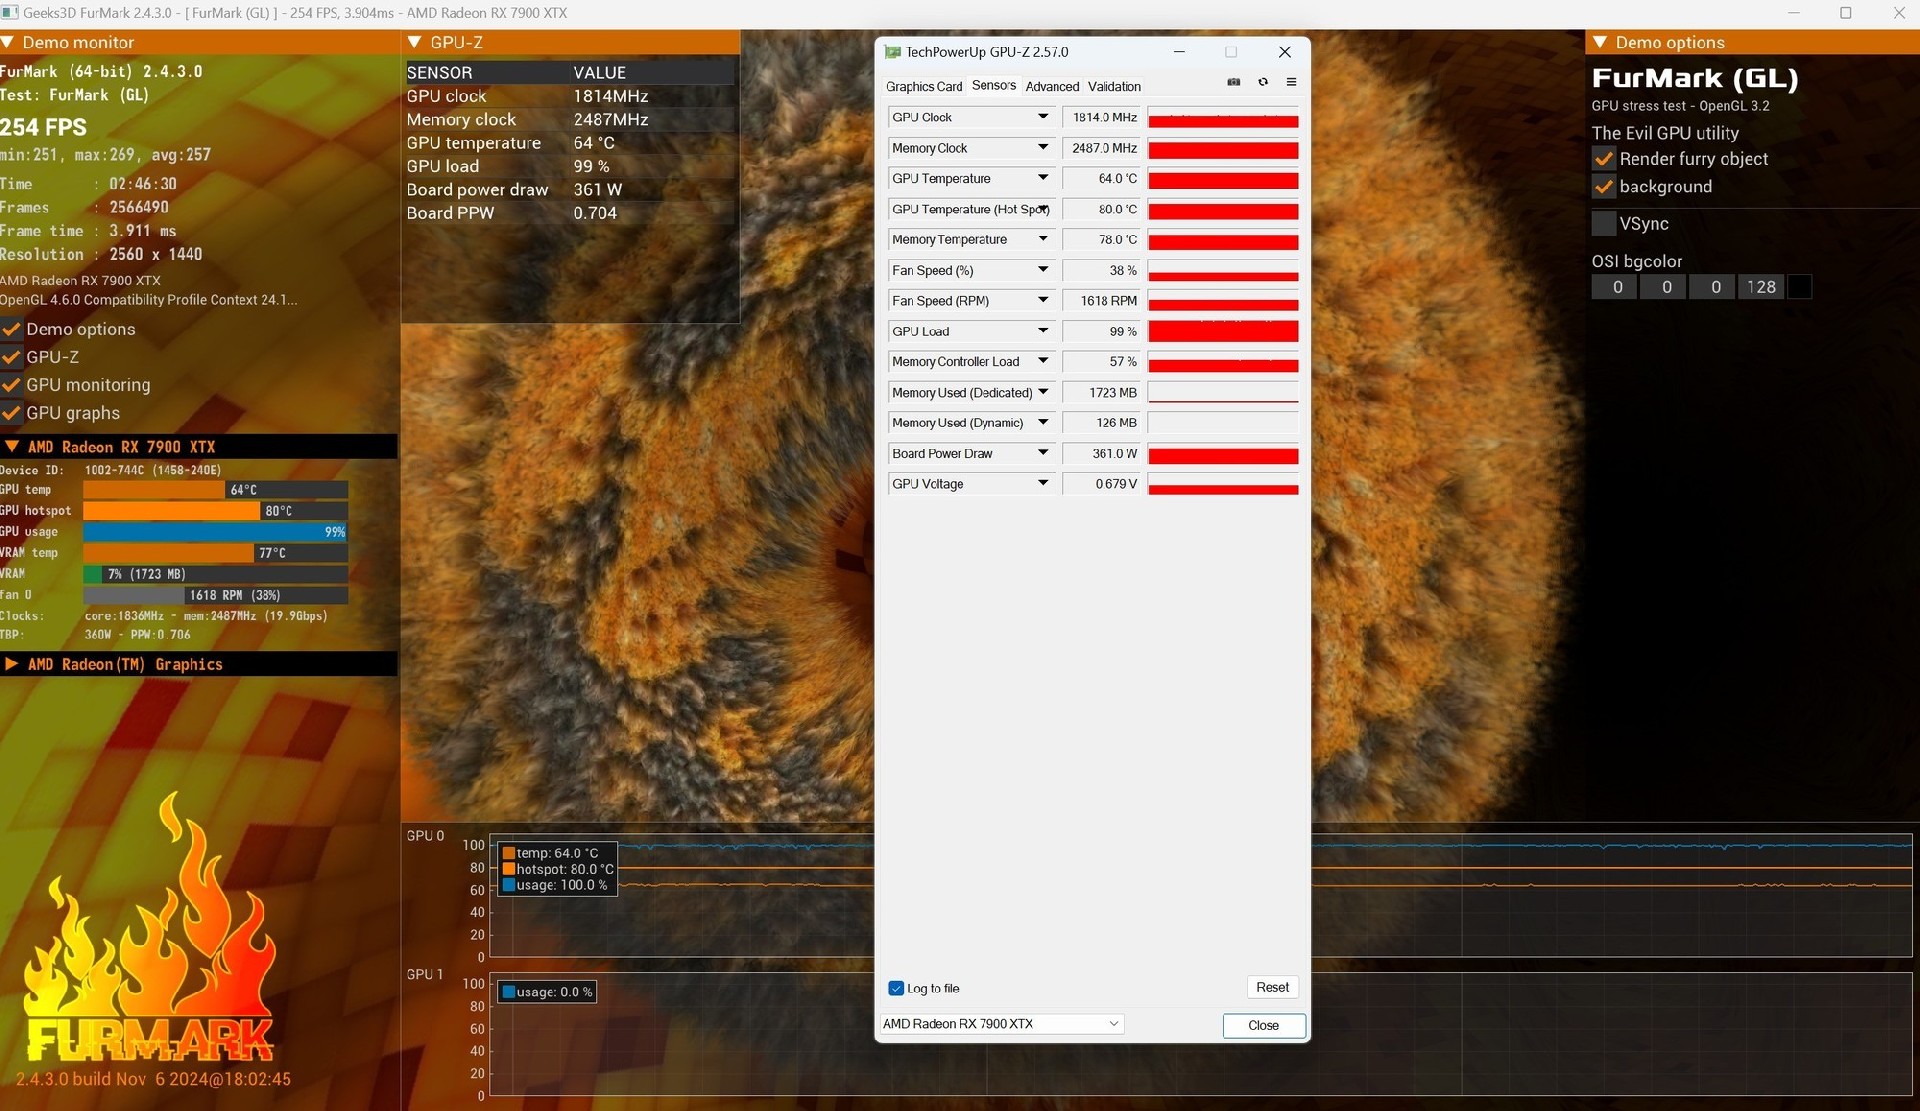Click the 254 FPS readout
This screenshot has height=1111, width=1920.
[44, 127]
